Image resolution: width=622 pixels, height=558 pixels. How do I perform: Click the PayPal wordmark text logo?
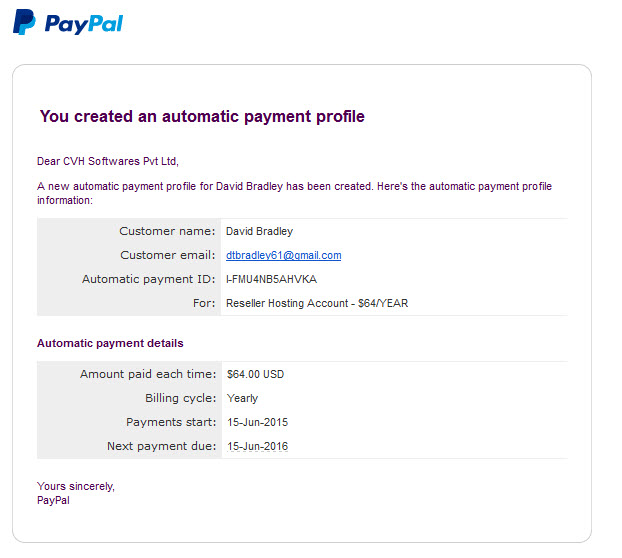(84, 24)
